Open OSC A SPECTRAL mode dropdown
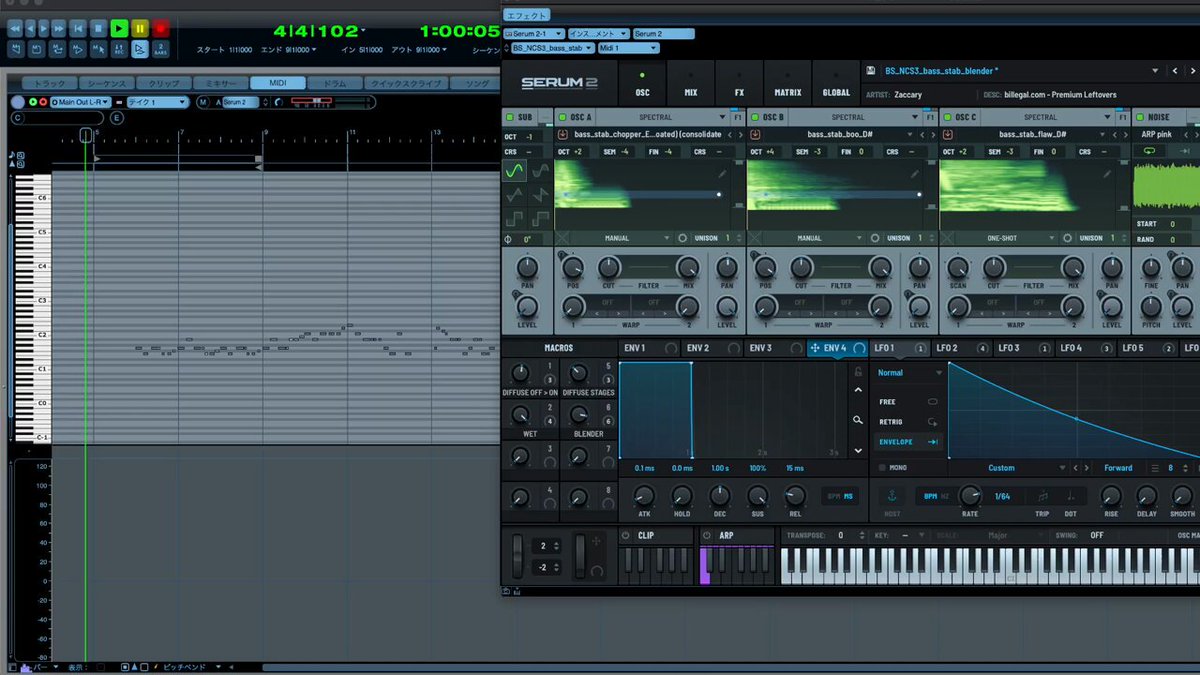The height and width of the screenshot is (675, 1200). [659, 117]
